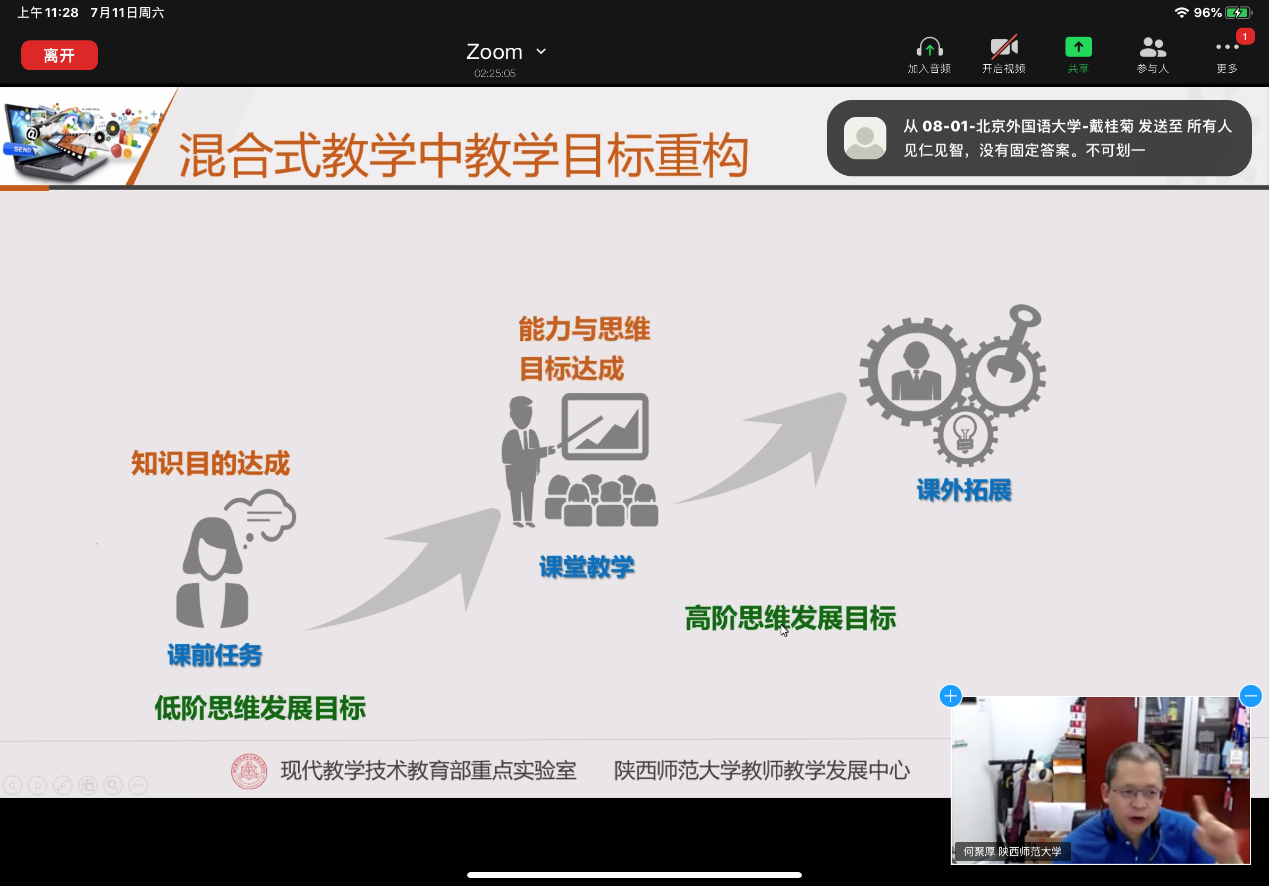Collapse speaker video with the minus button
Image resolution: width=1269 pixels, height=886 pixels.
click(1250, 696)
